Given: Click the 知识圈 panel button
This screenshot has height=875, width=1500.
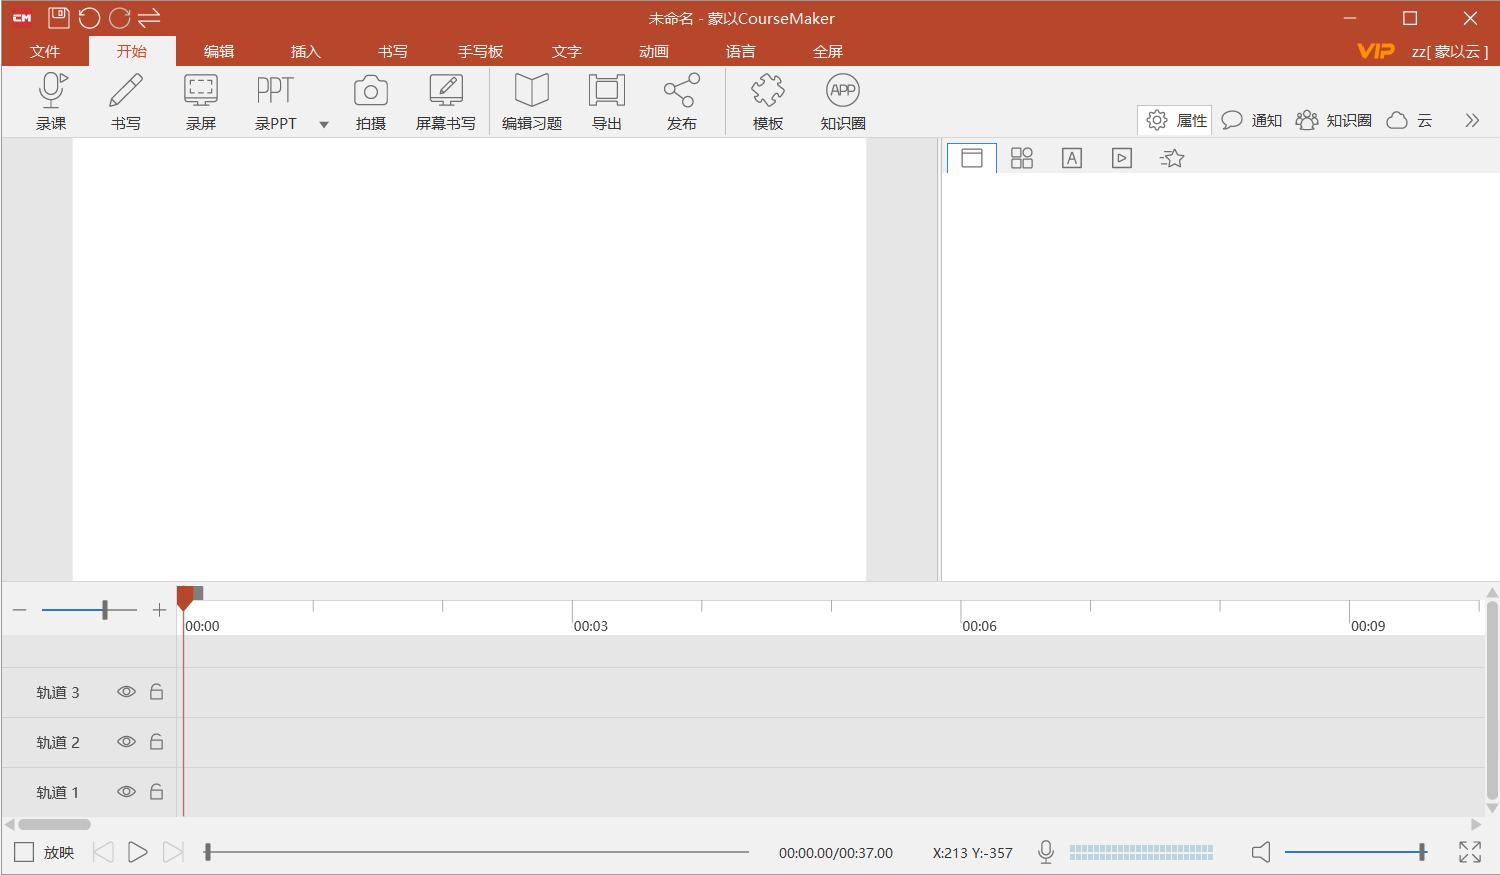Looking at the screenshot, I should [1334, 120].
